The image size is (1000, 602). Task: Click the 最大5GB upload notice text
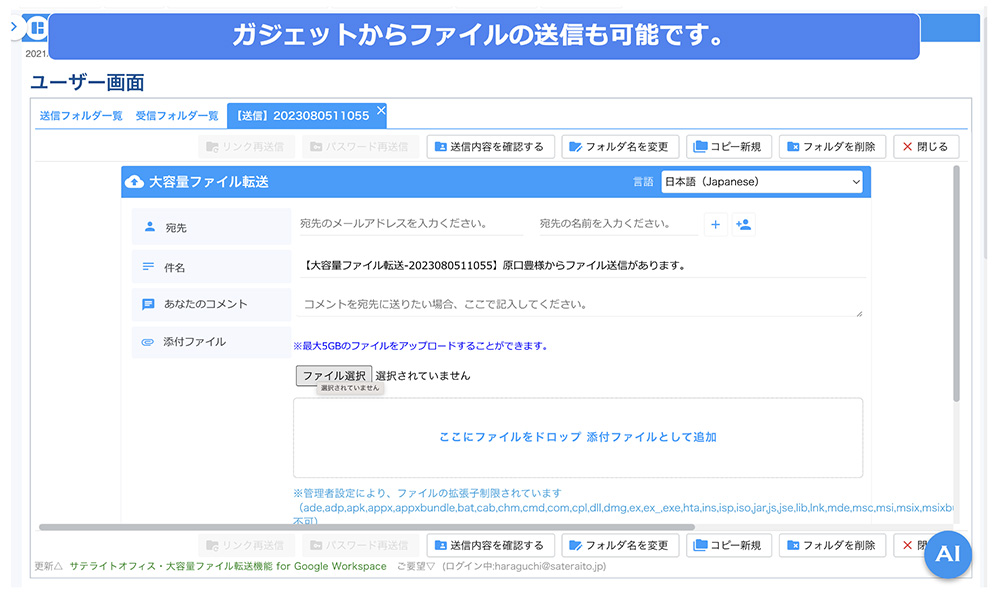[421, 346]
